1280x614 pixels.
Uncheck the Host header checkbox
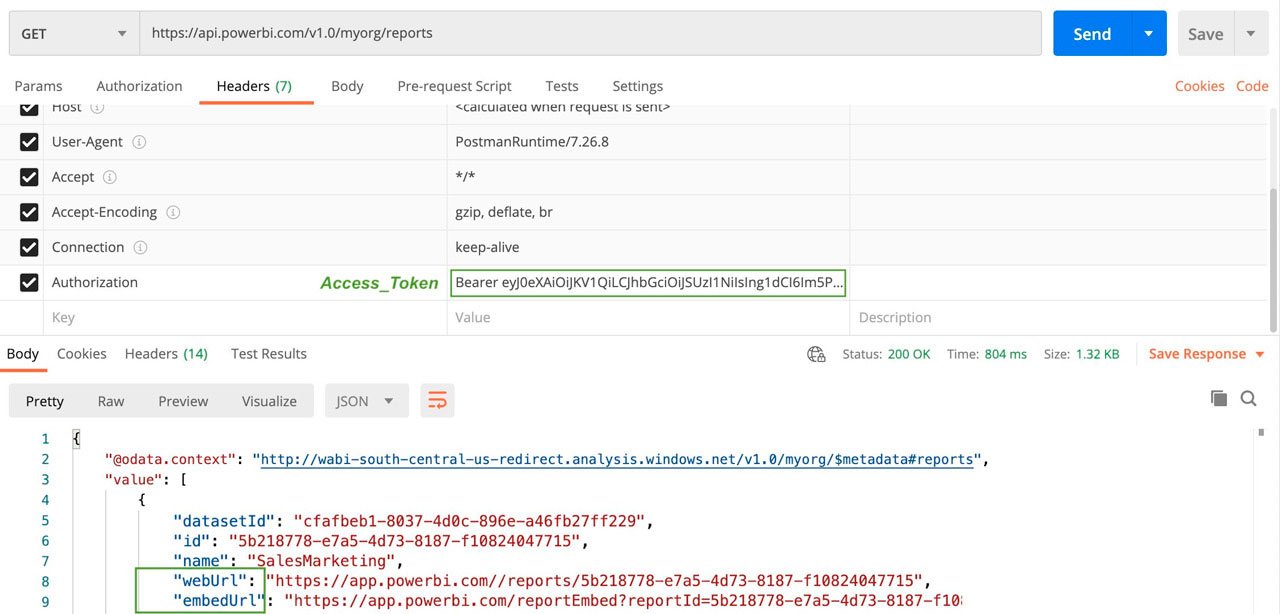[x=29, y=107]
